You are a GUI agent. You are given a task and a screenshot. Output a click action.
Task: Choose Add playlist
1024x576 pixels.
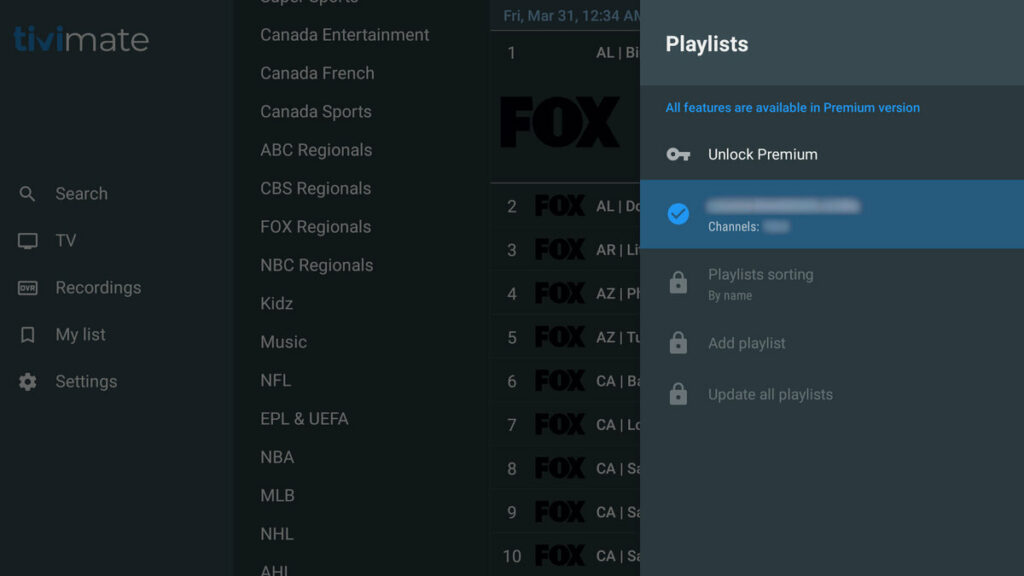point(832,343)
